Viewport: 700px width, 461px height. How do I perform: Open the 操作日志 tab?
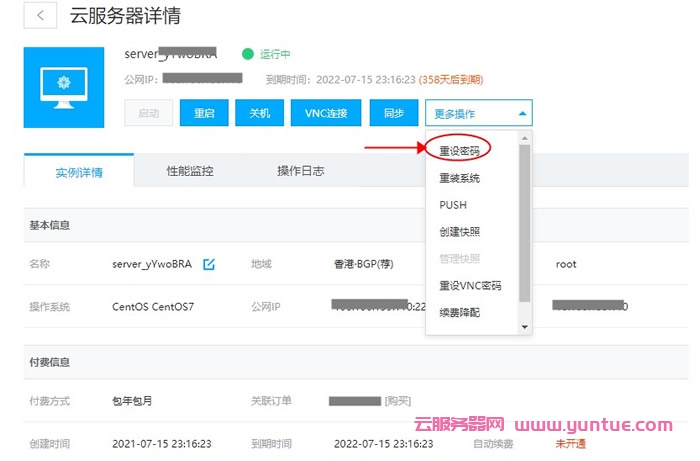[300, 171]
